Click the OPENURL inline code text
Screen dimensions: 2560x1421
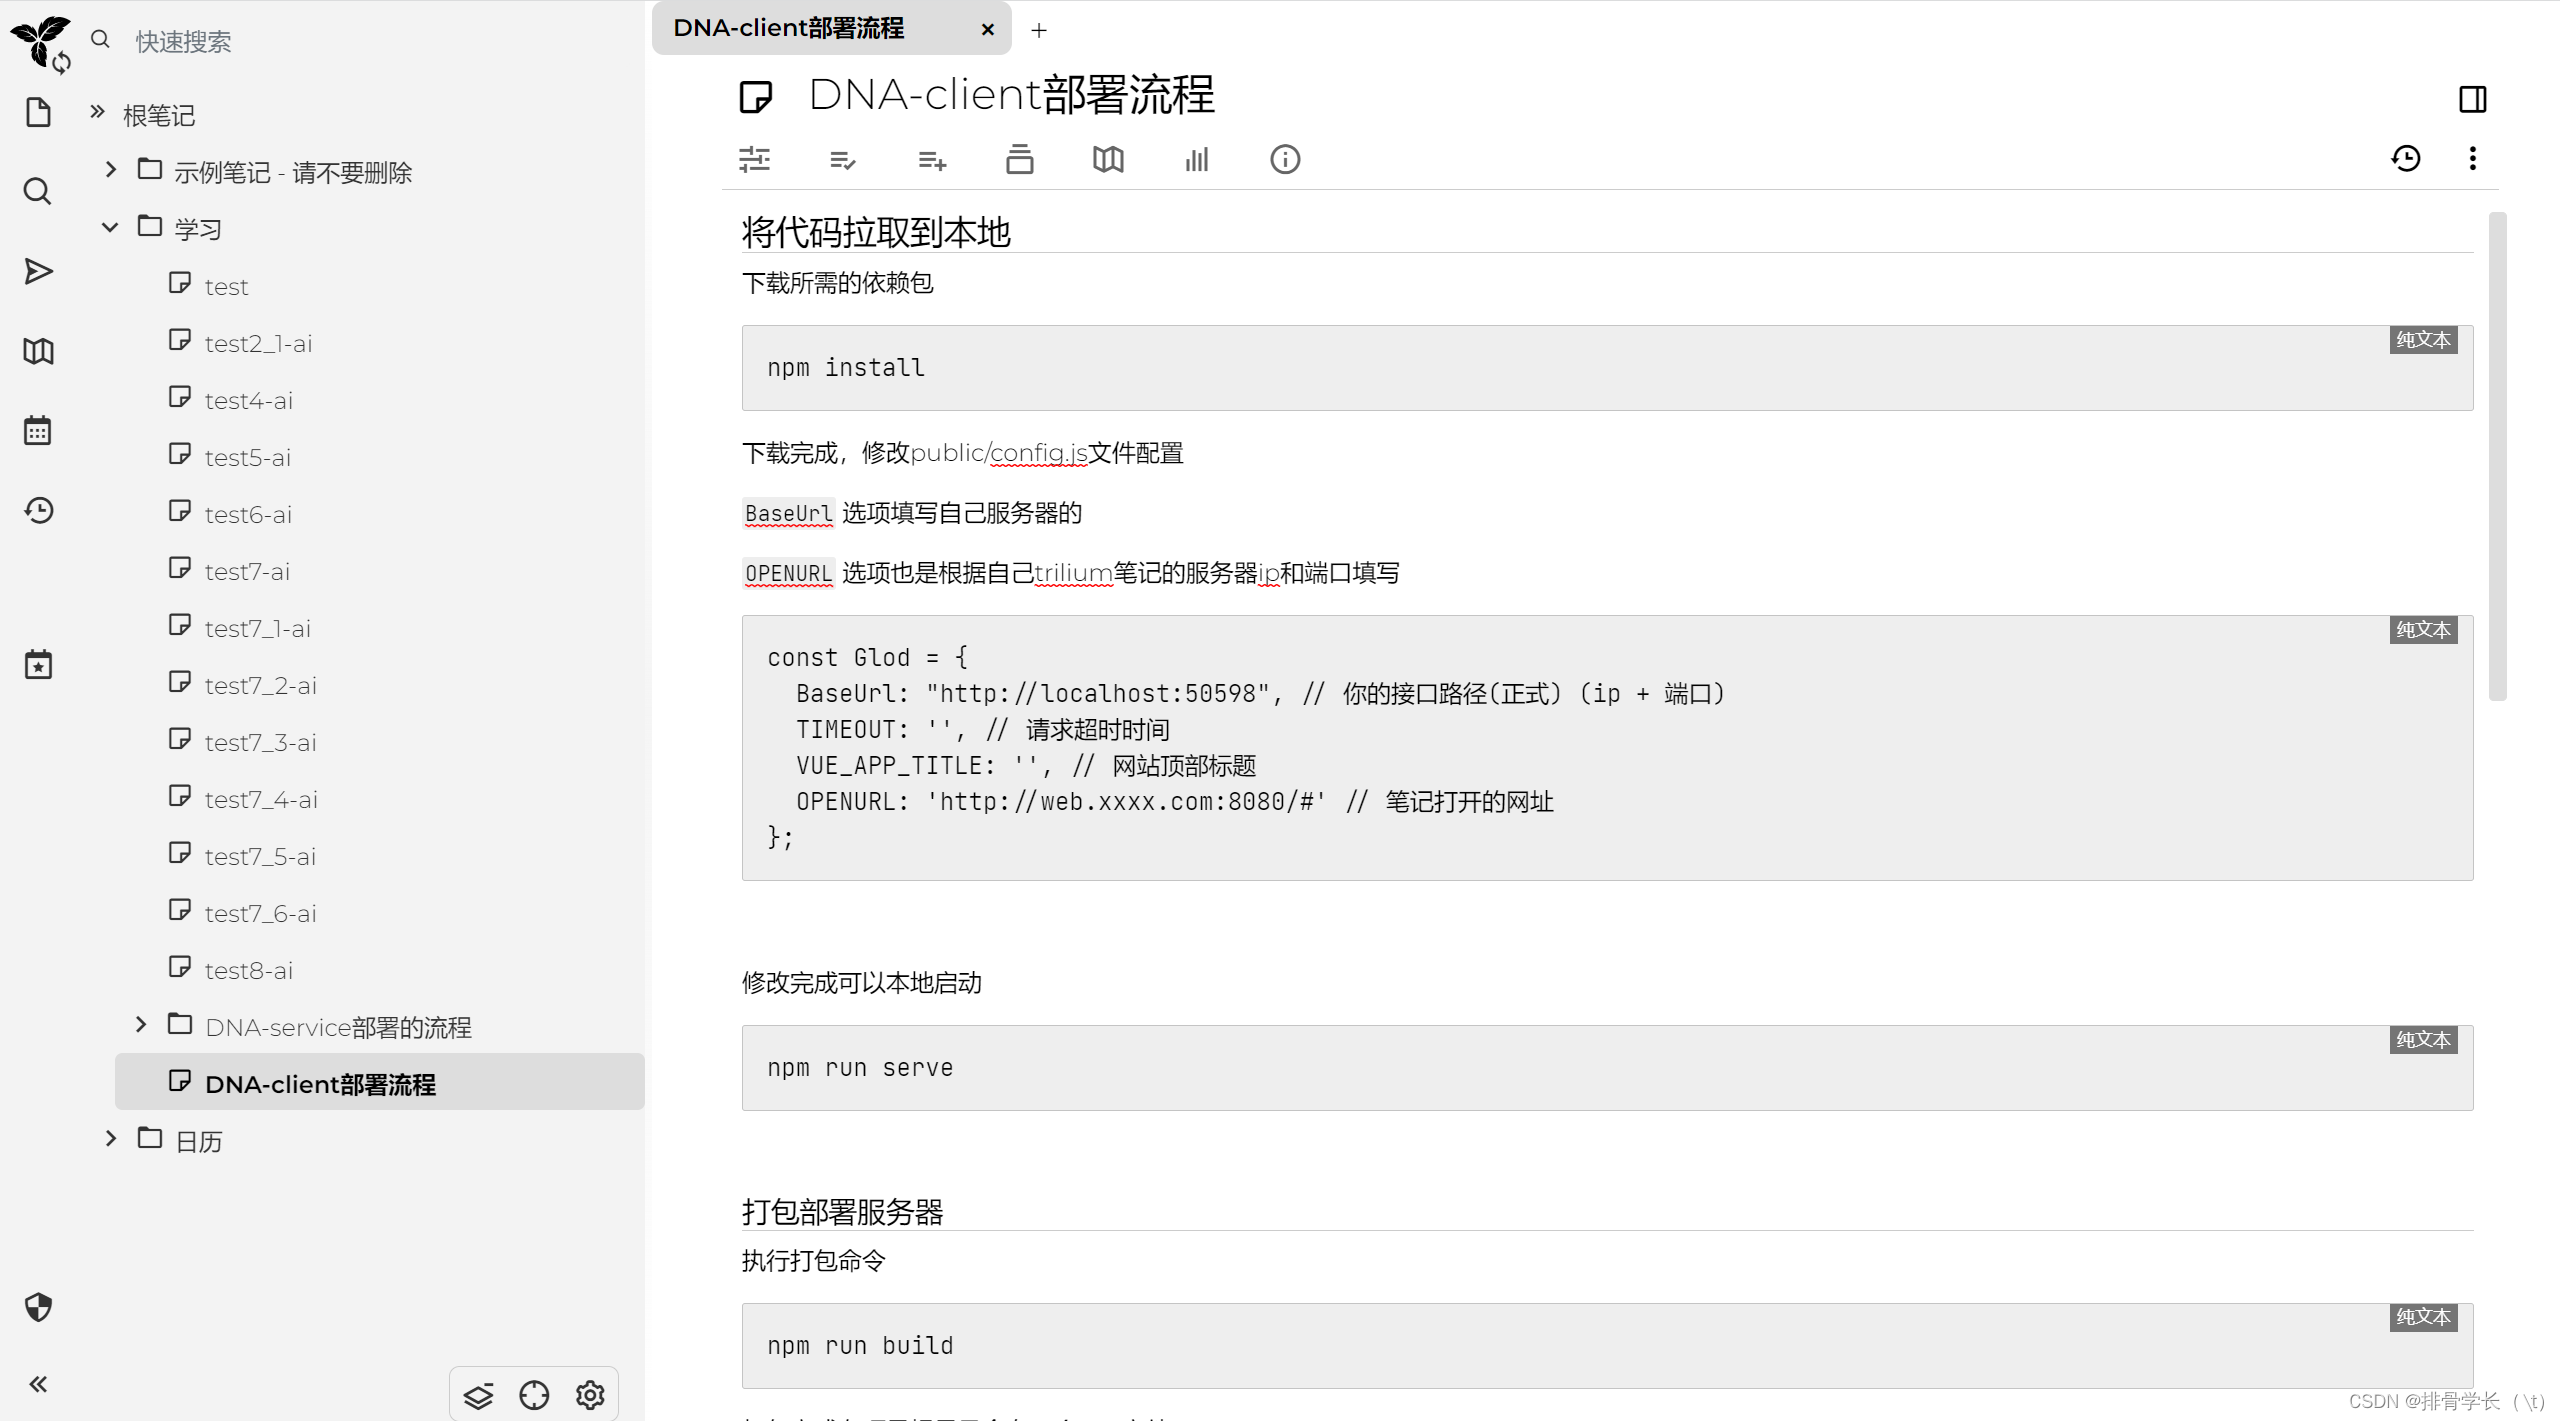[788, 573]
